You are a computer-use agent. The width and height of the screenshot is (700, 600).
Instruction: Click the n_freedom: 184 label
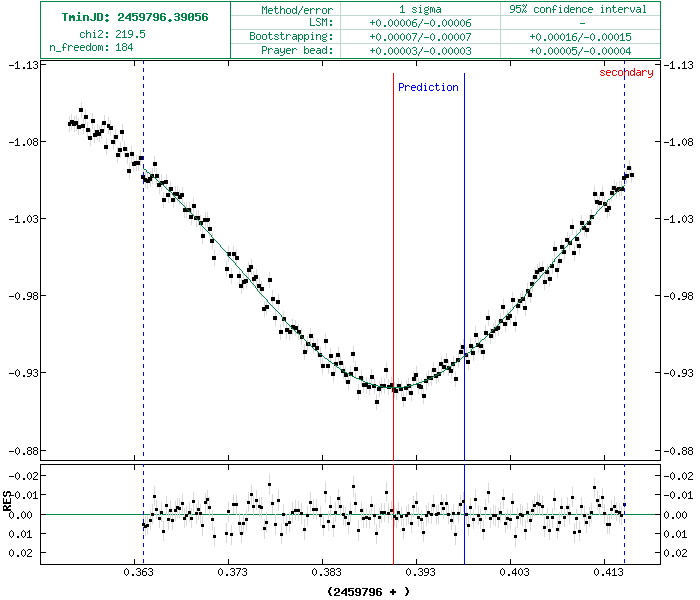tap(91, 46)
